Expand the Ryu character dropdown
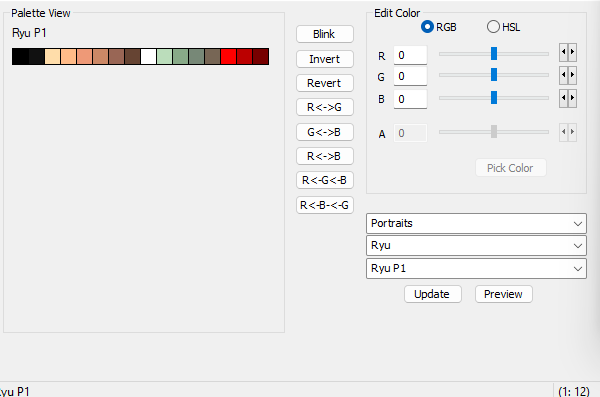The width and height of the screenshot is (600, 397). click(x=476, y=246)
